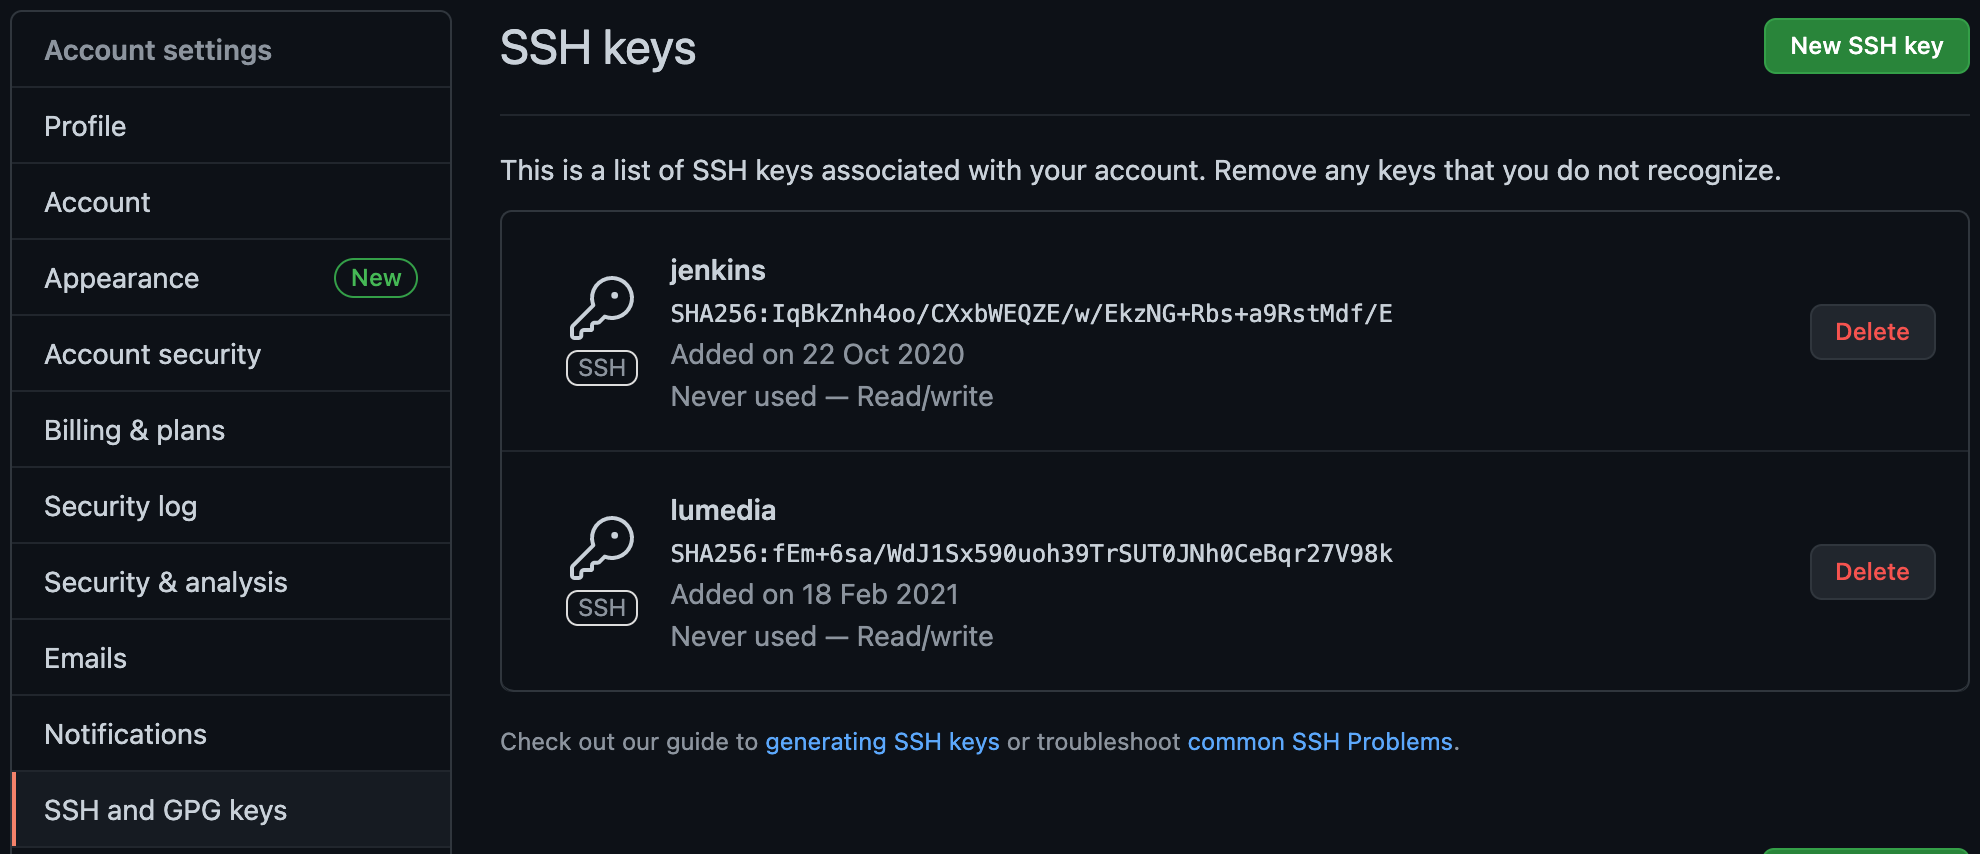1980x854 pixels.
Task: Click the SSH badge under lumedia key
Action: click(x=602, y=608)
